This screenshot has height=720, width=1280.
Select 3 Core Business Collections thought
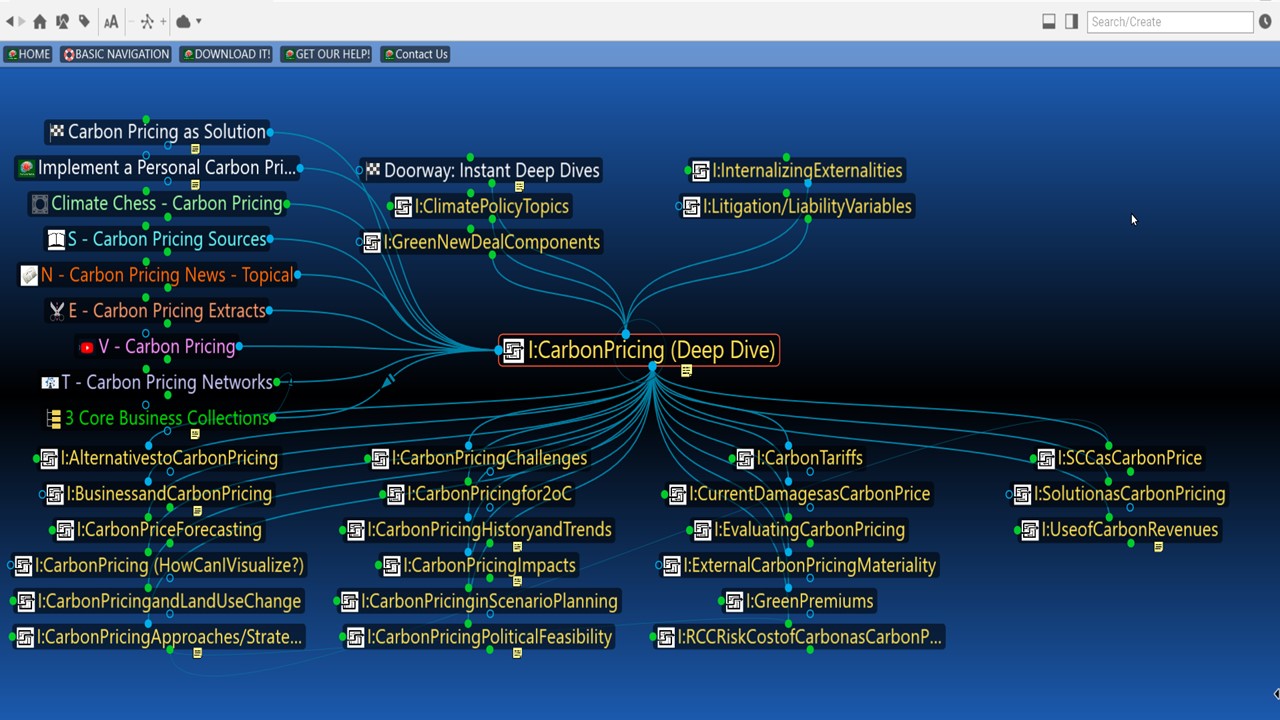tap(158, 418)
